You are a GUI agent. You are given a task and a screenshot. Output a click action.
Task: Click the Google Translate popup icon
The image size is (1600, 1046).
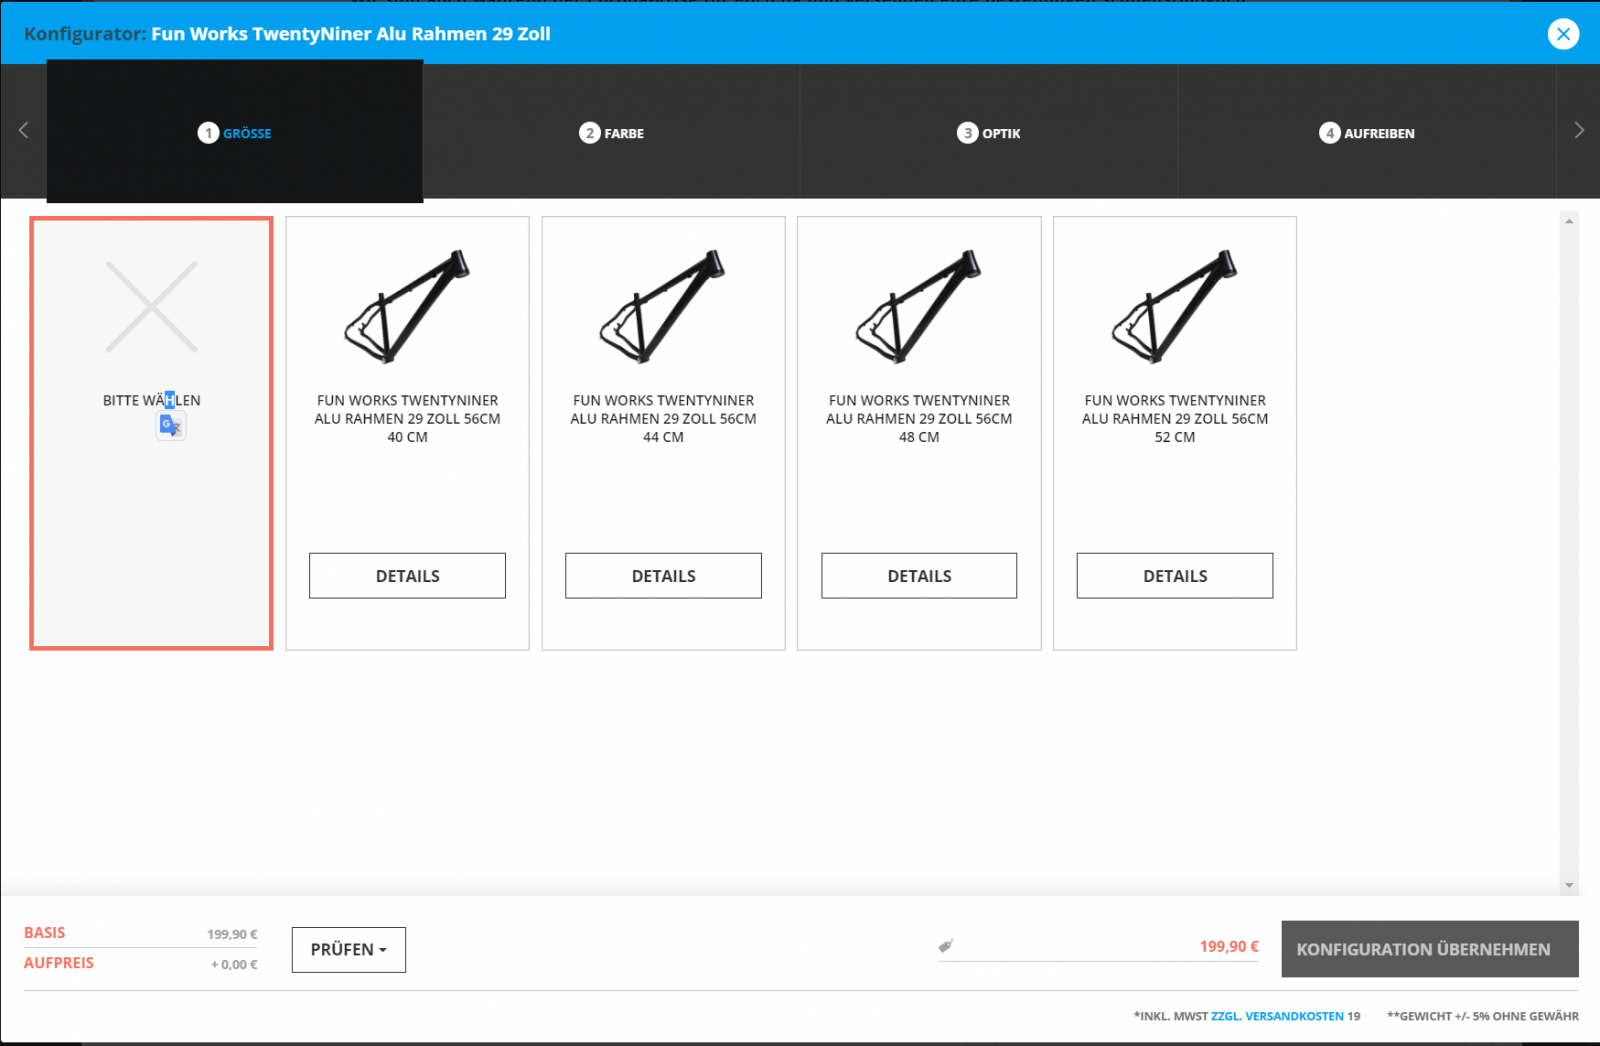coord(171,426)
